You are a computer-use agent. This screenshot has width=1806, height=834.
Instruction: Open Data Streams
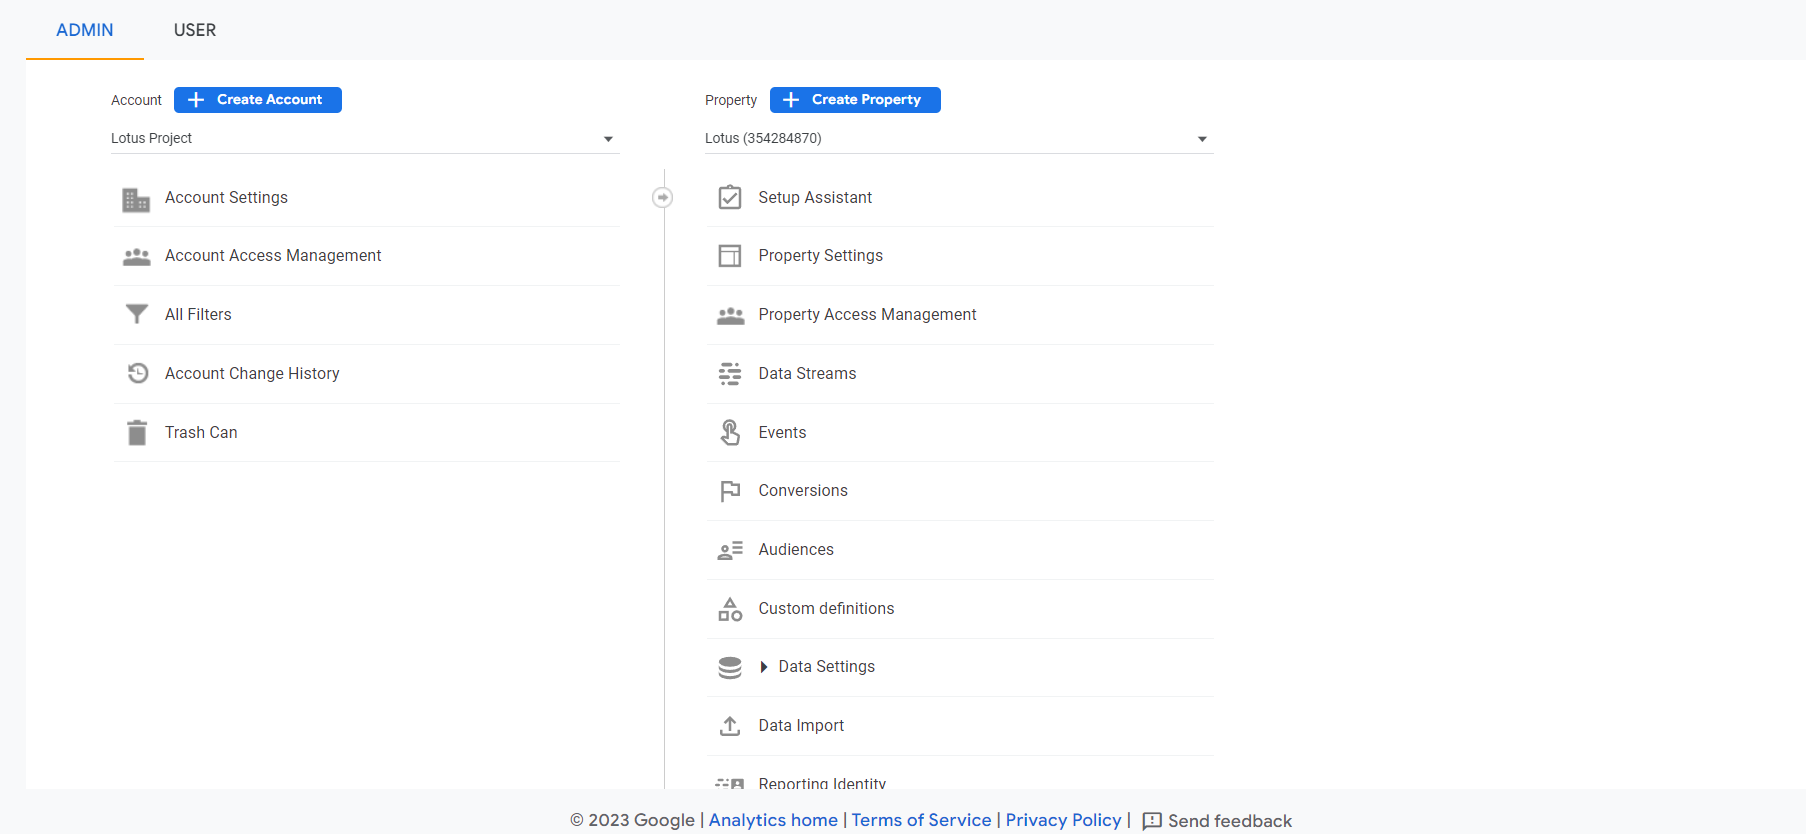(x=807, y=374)
